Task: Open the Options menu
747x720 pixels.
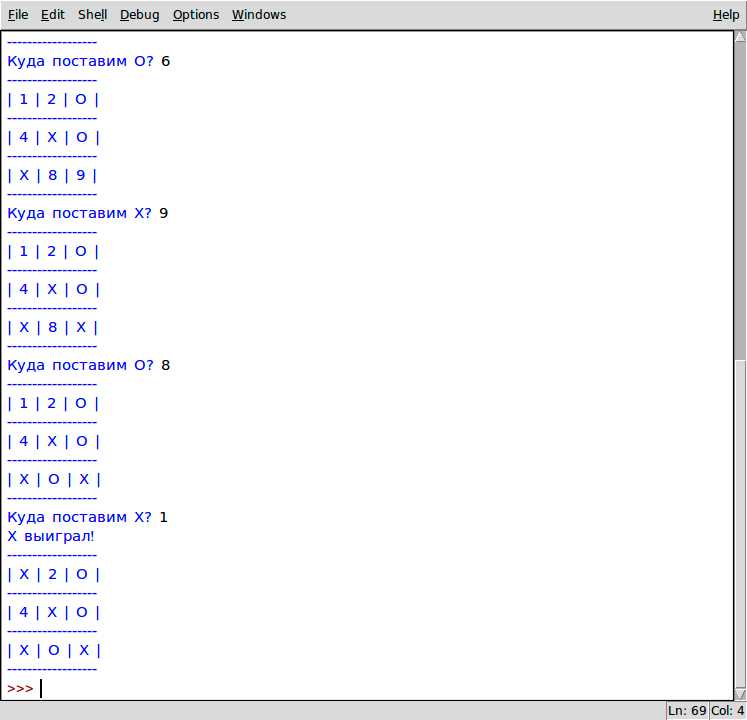Action: [196, 15]
